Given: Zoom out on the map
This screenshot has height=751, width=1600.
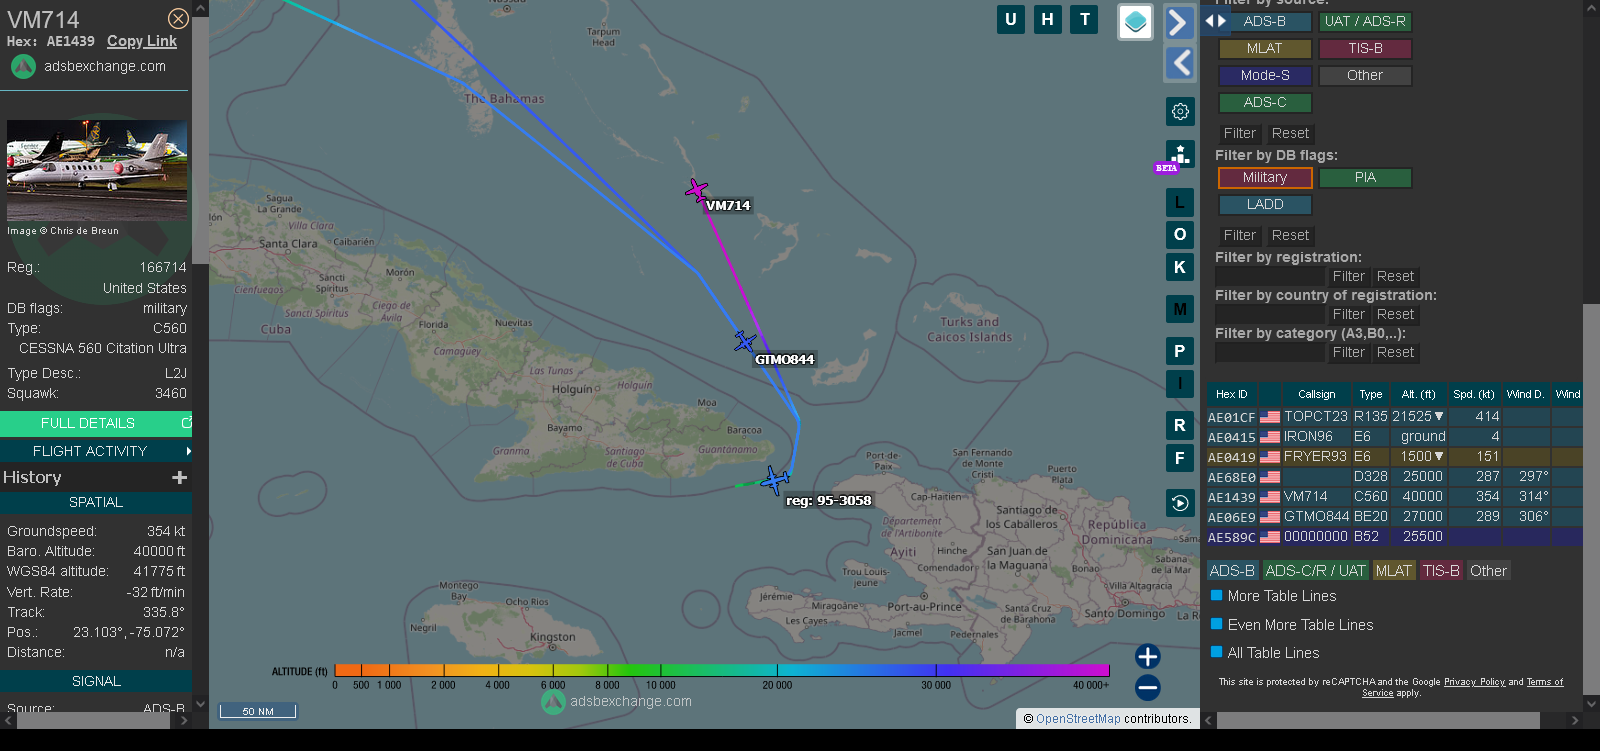Looking at the screenshot, I should [x=1148, y=687].
